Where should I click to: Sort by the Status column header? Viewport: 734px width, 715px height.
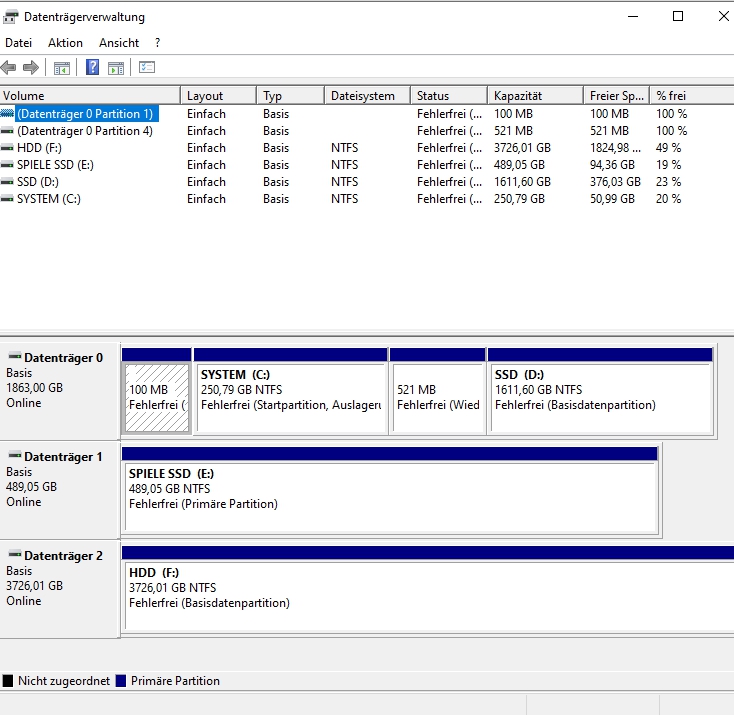[449, 96]
